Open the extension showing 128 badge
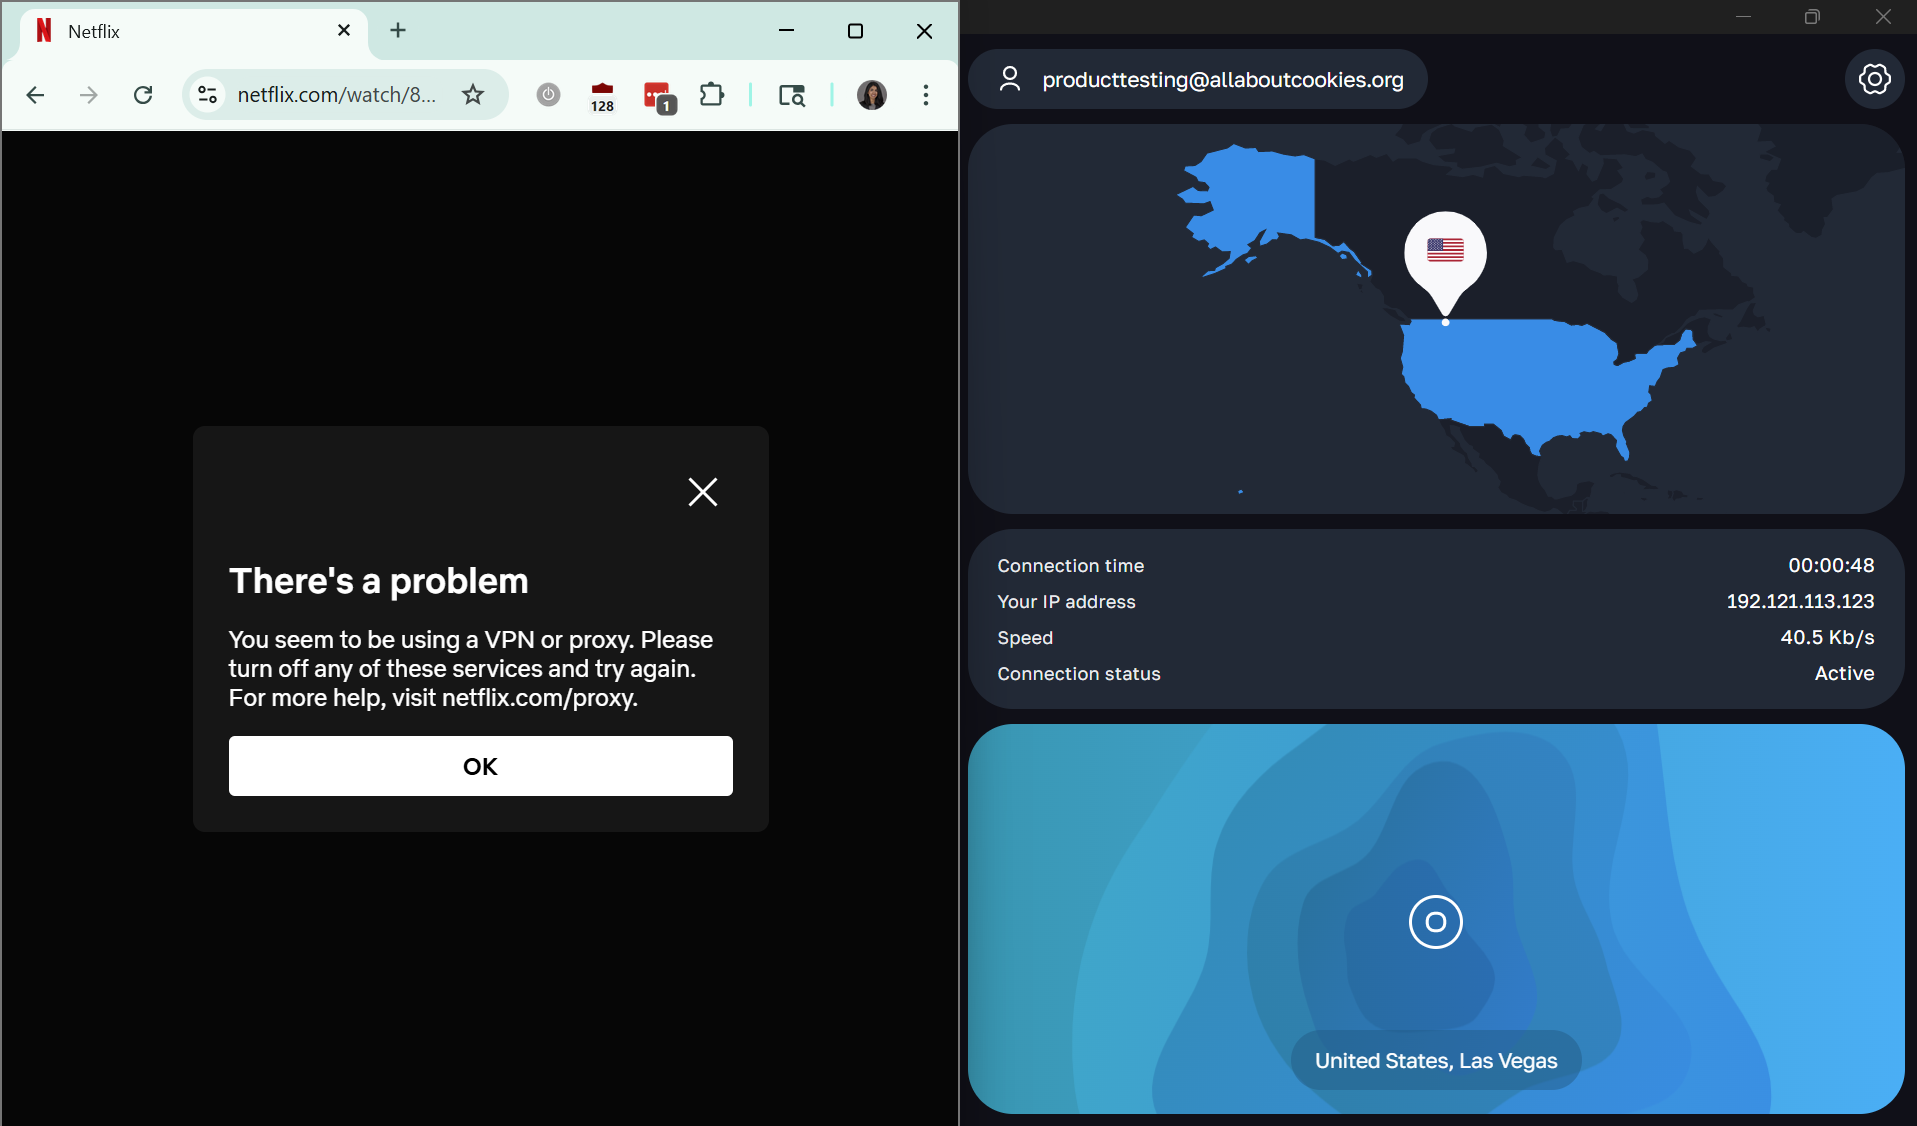This screenshot has height=1126, width=1917. (602, 97)
